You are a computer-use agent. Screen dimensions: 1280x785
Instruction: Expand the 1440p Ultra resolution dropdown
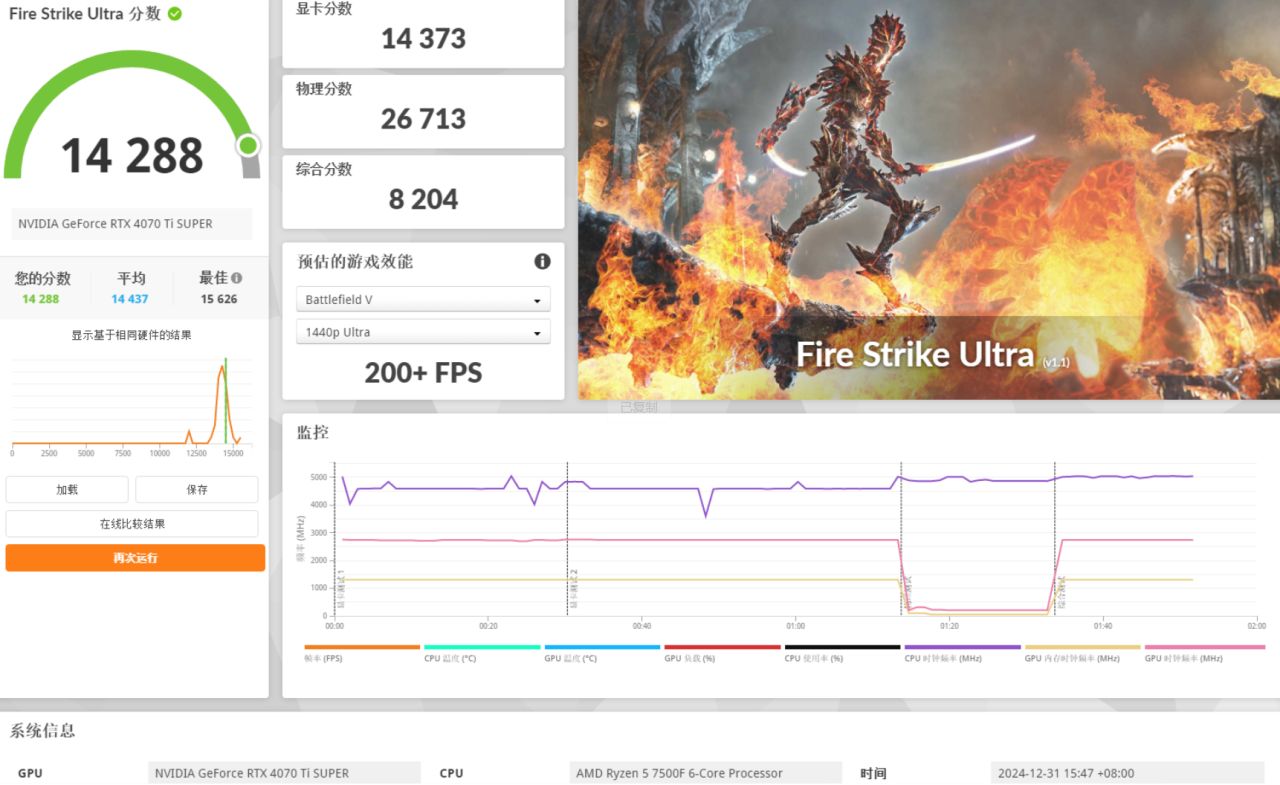coord(423,332)
